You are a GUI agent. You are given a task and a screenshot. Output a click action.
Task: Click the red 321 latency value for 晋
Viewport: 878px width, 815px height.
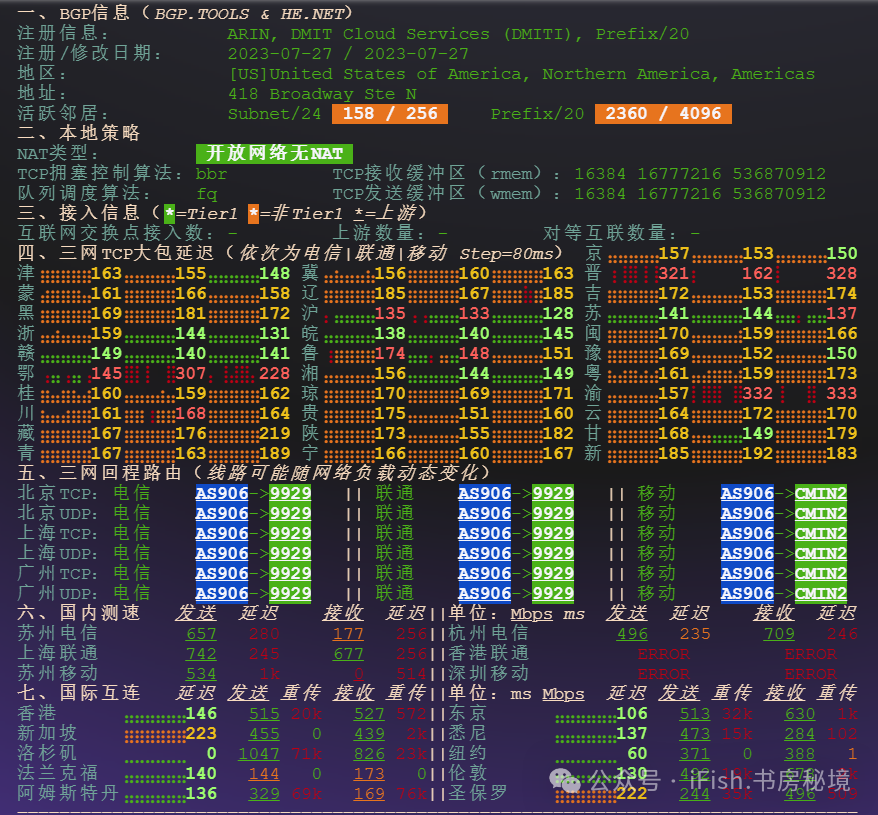tap(673, 273)
